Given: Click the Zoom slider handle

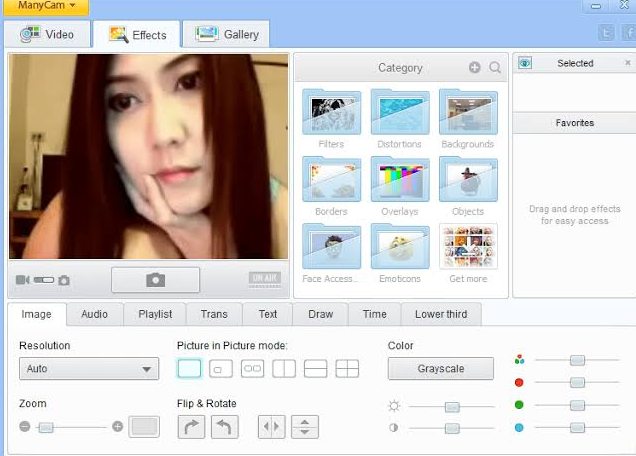Looking at the screenshot, I should pyautogui.click(x=46, y=427).
